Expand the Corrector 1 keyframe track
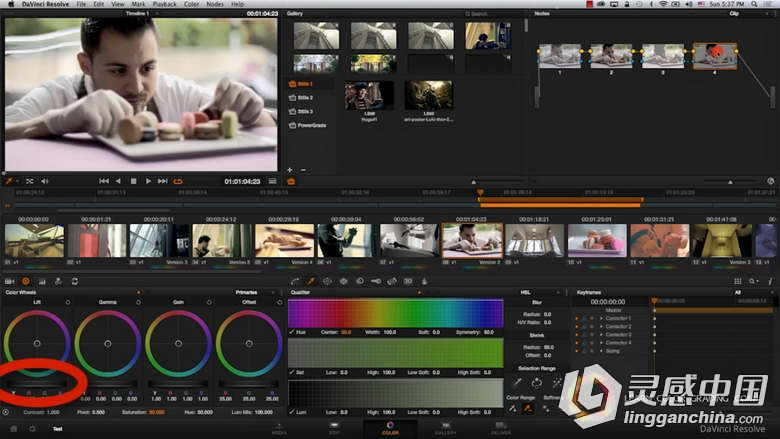The height and width of the screenshot is (439, 780). click(x=601, y=318)
